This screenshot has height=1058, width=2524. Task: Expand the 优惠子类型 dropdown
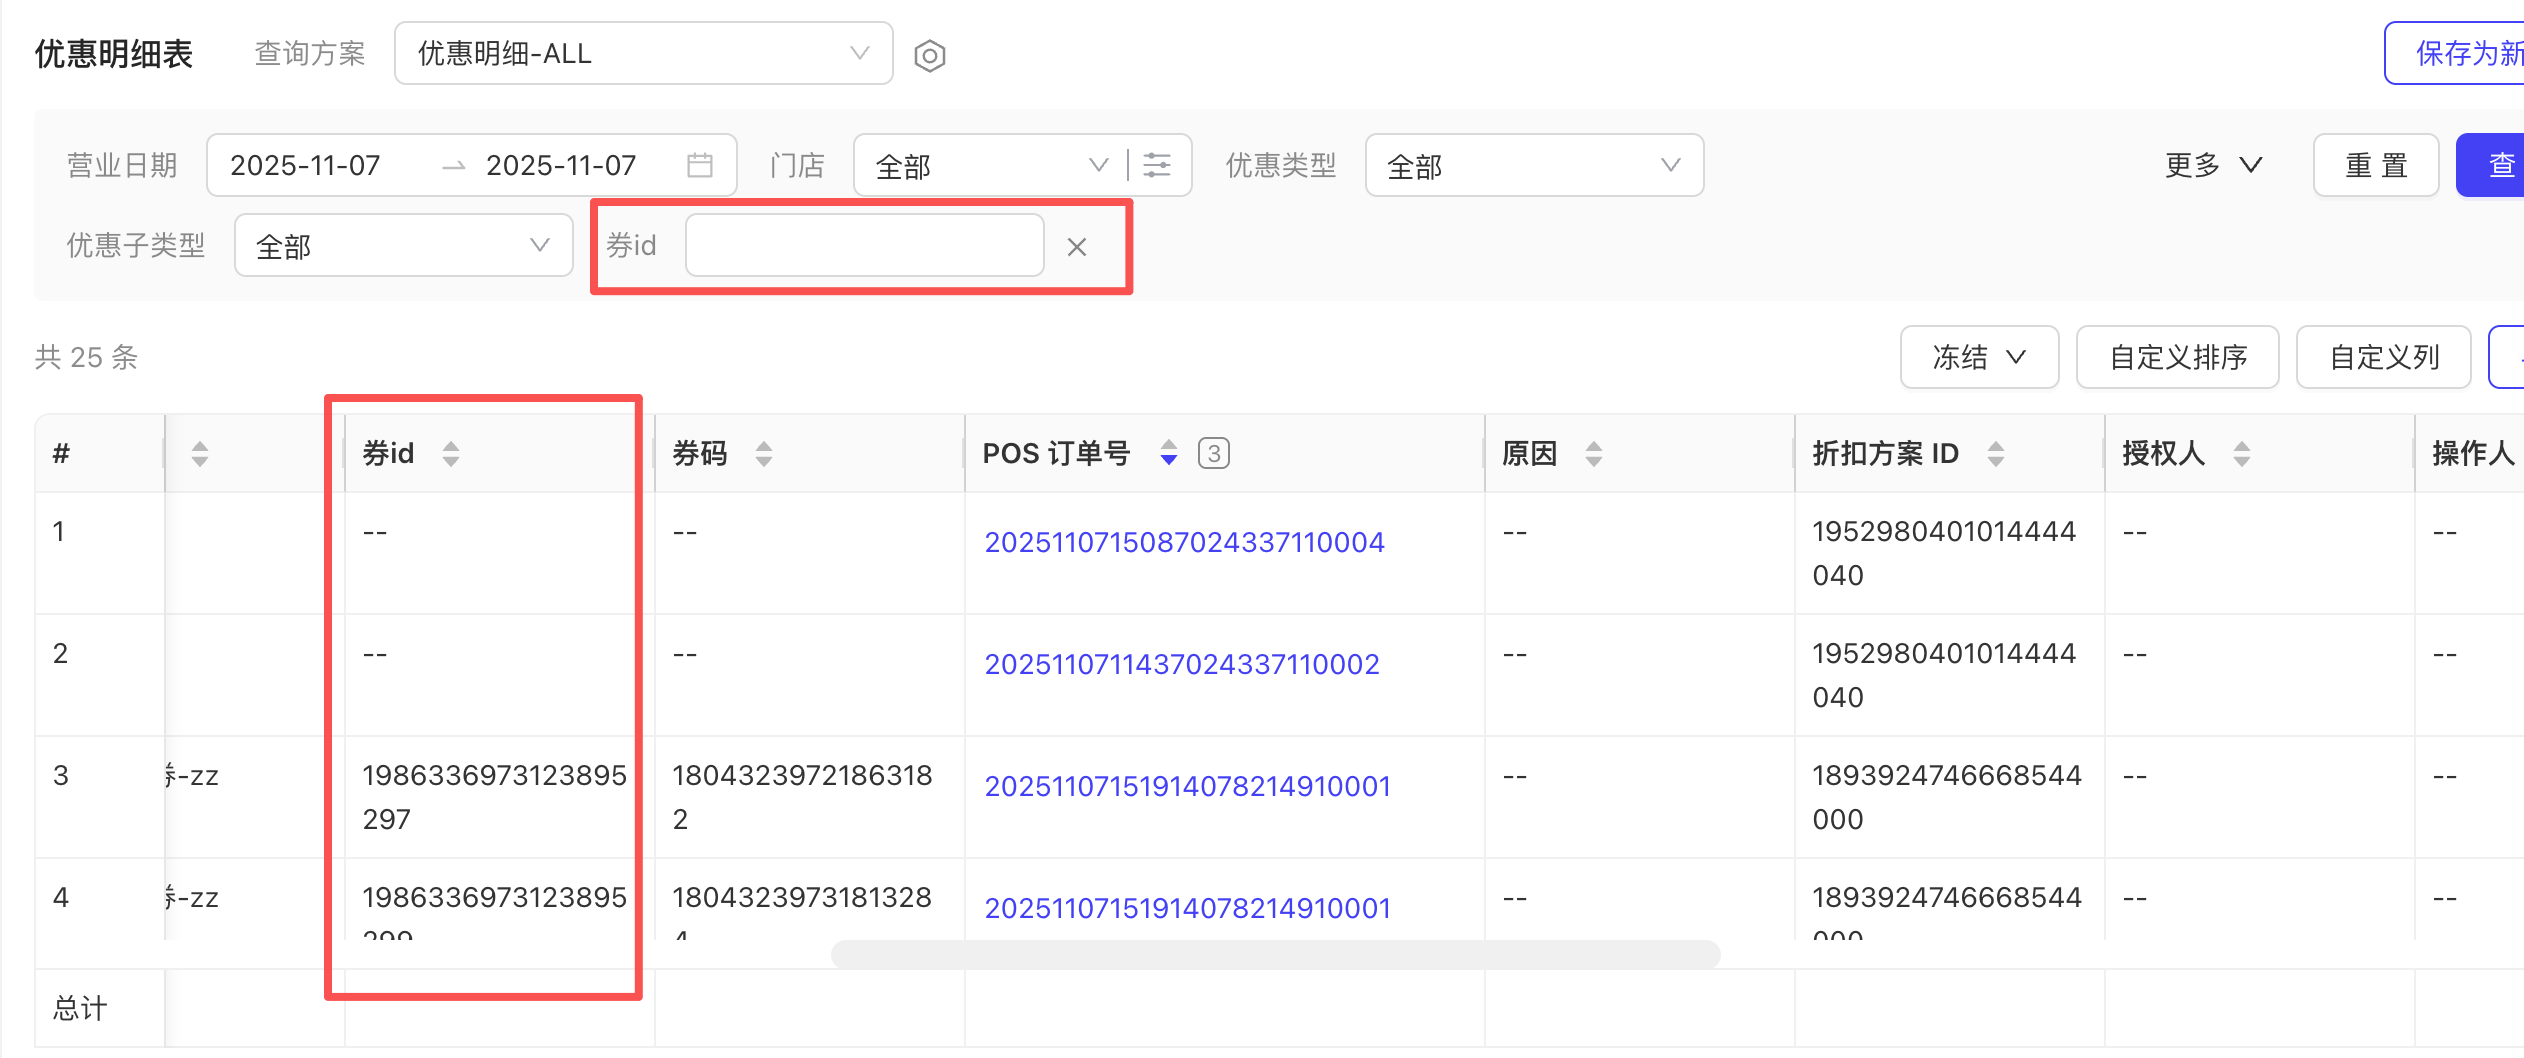point(403,246)
